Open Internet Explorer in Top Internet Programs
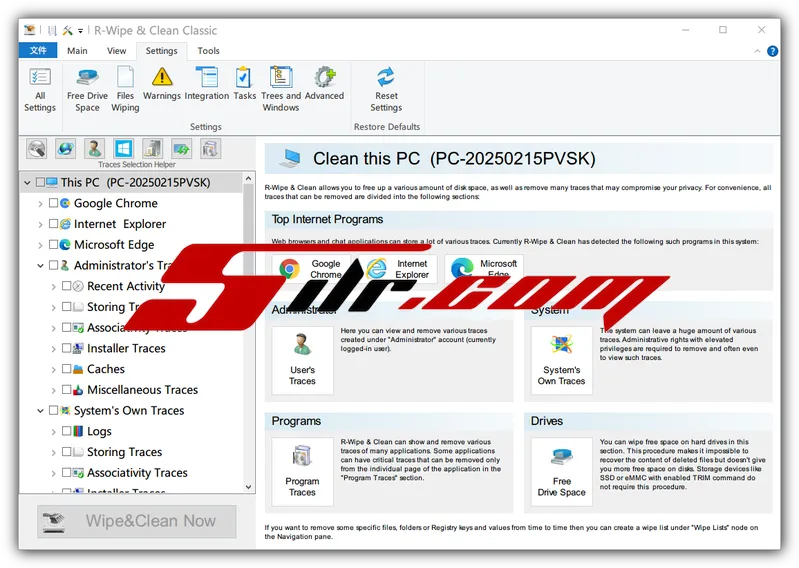This screenshot has width=799, height=568. point(397,268)
